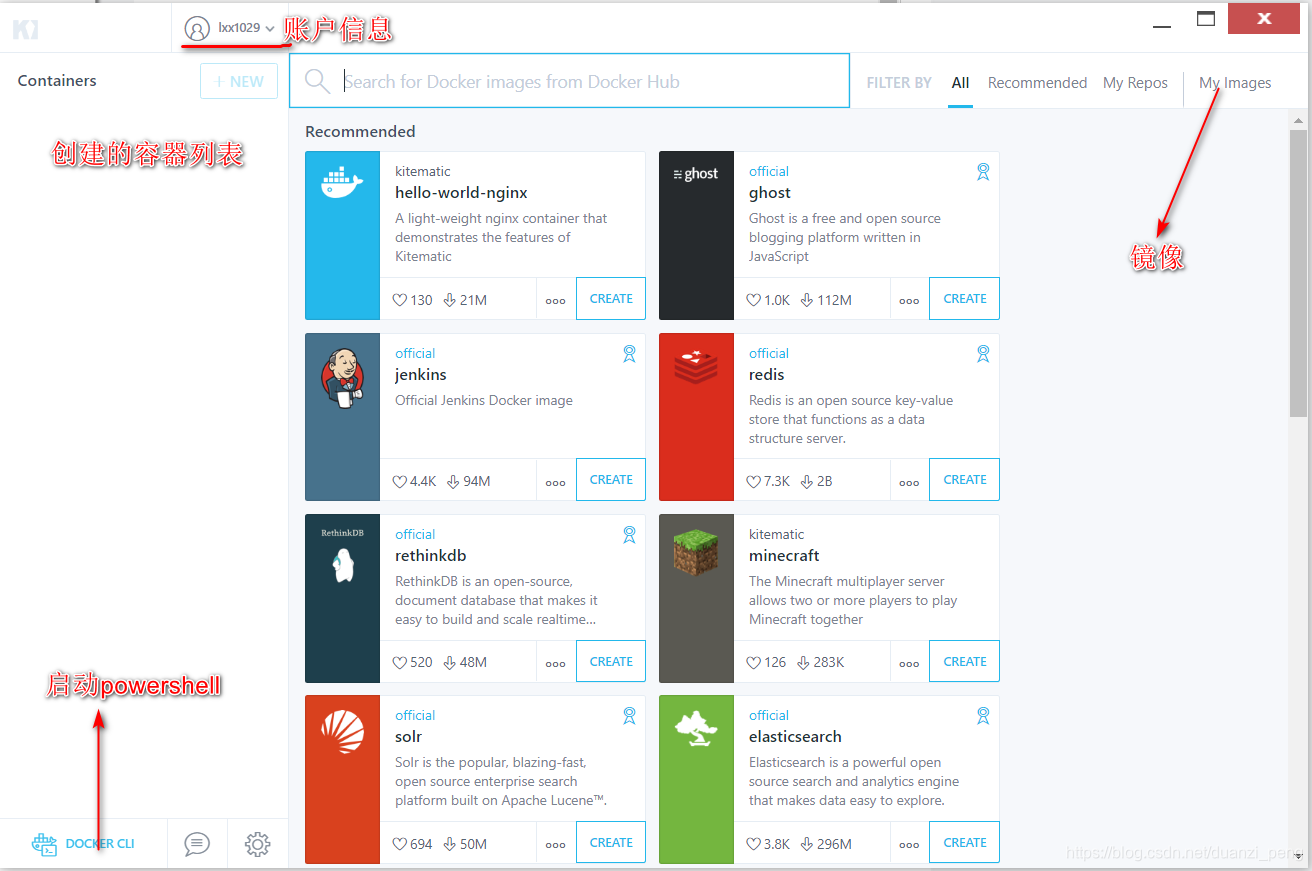The width and height of the screenshot is (1312, 871).
Task: Click the vertical scrollbar thumb
Action: click(x=1298, y=272)
